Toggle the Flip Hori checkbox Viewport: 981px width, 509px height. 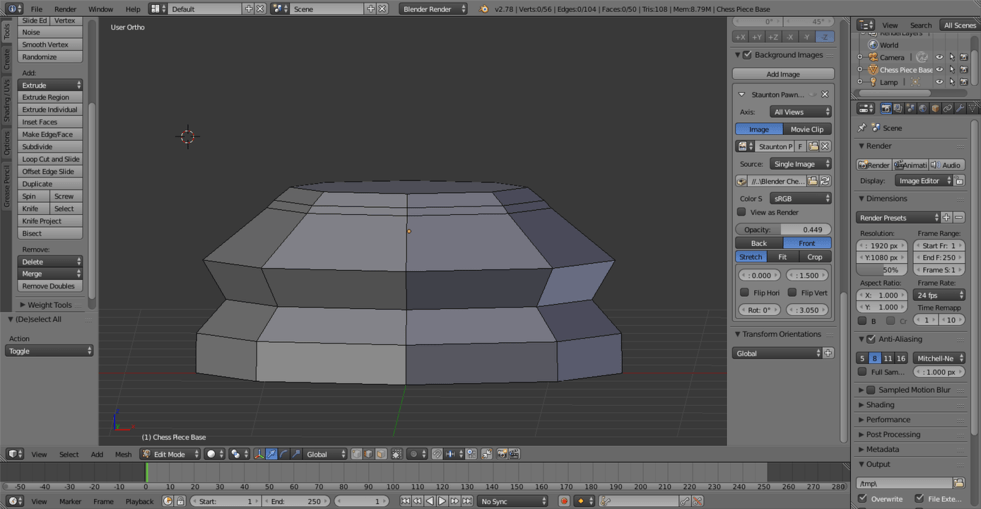point(744,293)
